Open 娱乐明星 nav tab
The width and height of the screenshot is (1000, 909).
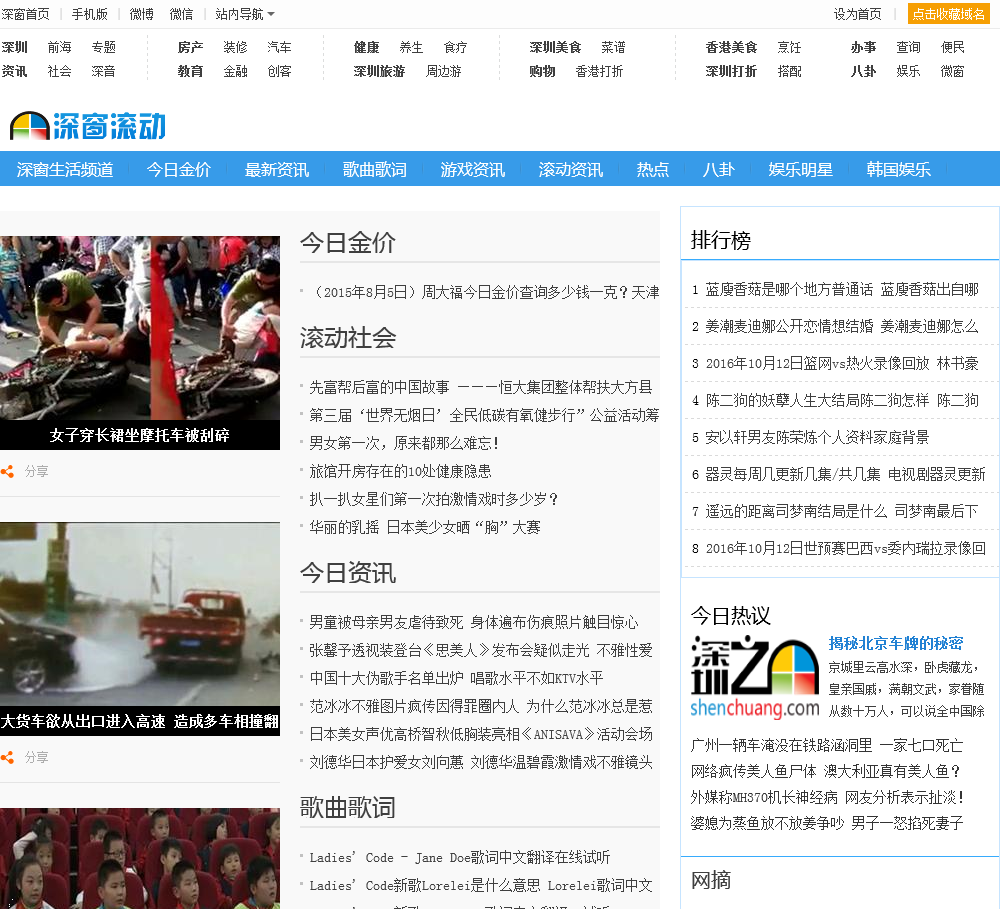click(x=800, y=169)
